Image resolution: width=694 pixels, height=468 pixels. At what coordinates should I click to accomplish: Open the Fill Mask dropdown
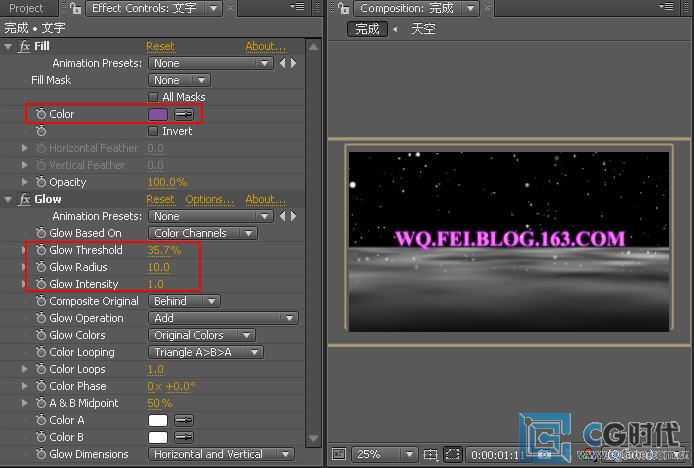click(x=180, y=80)
